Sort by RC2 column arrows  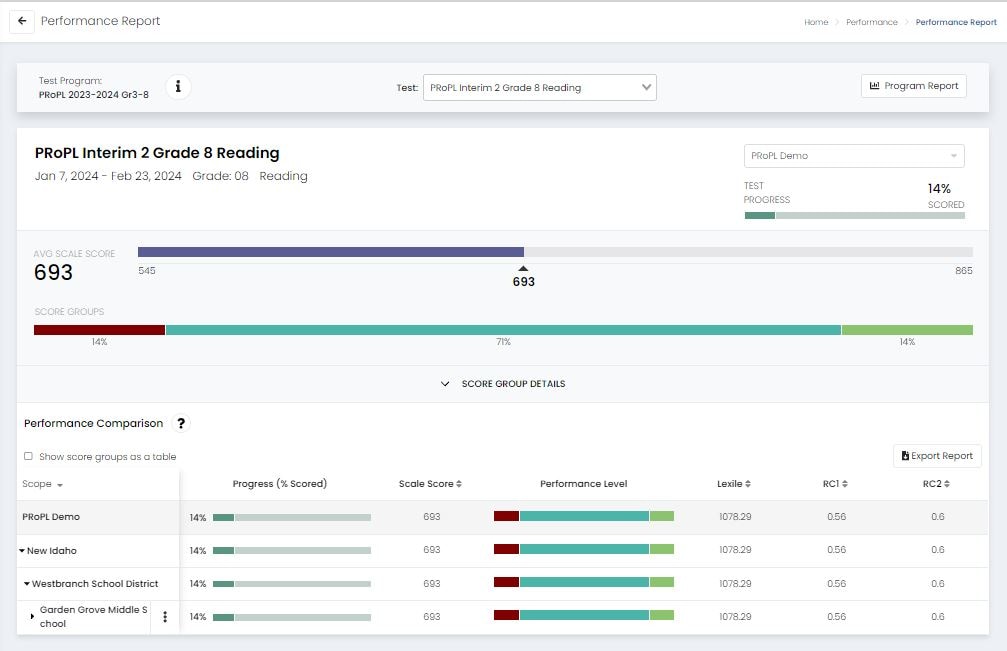tap(946, 484)
